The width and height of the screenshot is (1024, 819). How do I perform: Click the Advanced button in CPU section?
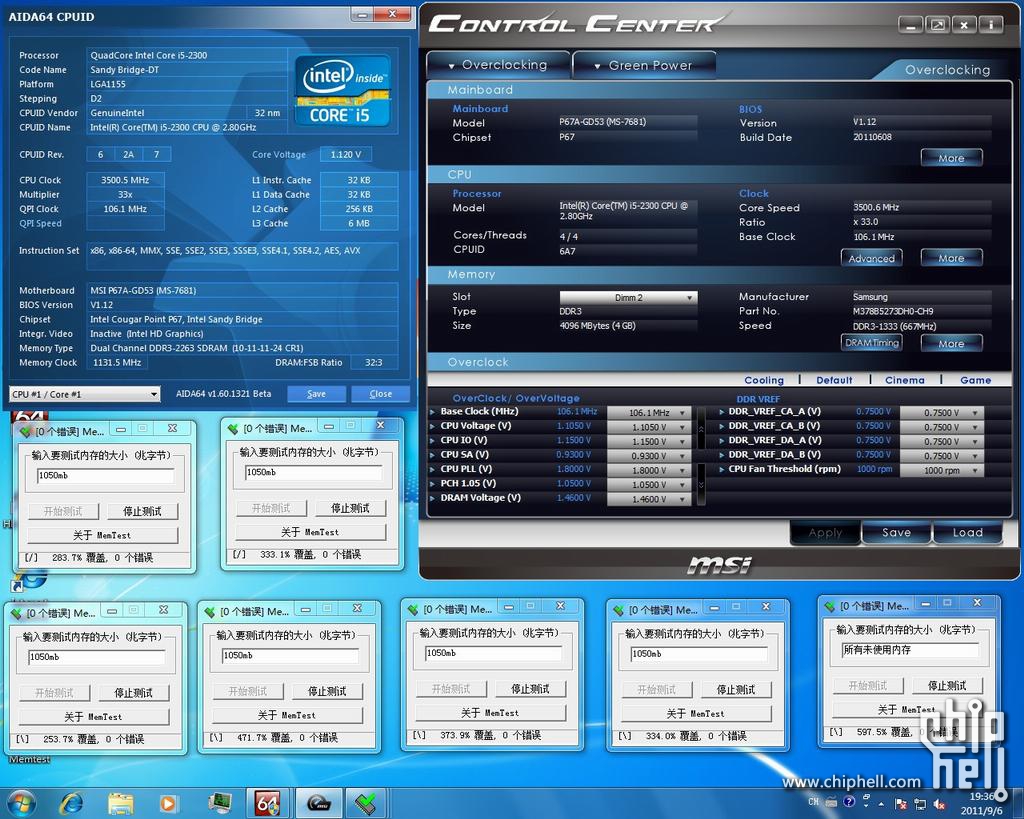[x=872, y=258]
